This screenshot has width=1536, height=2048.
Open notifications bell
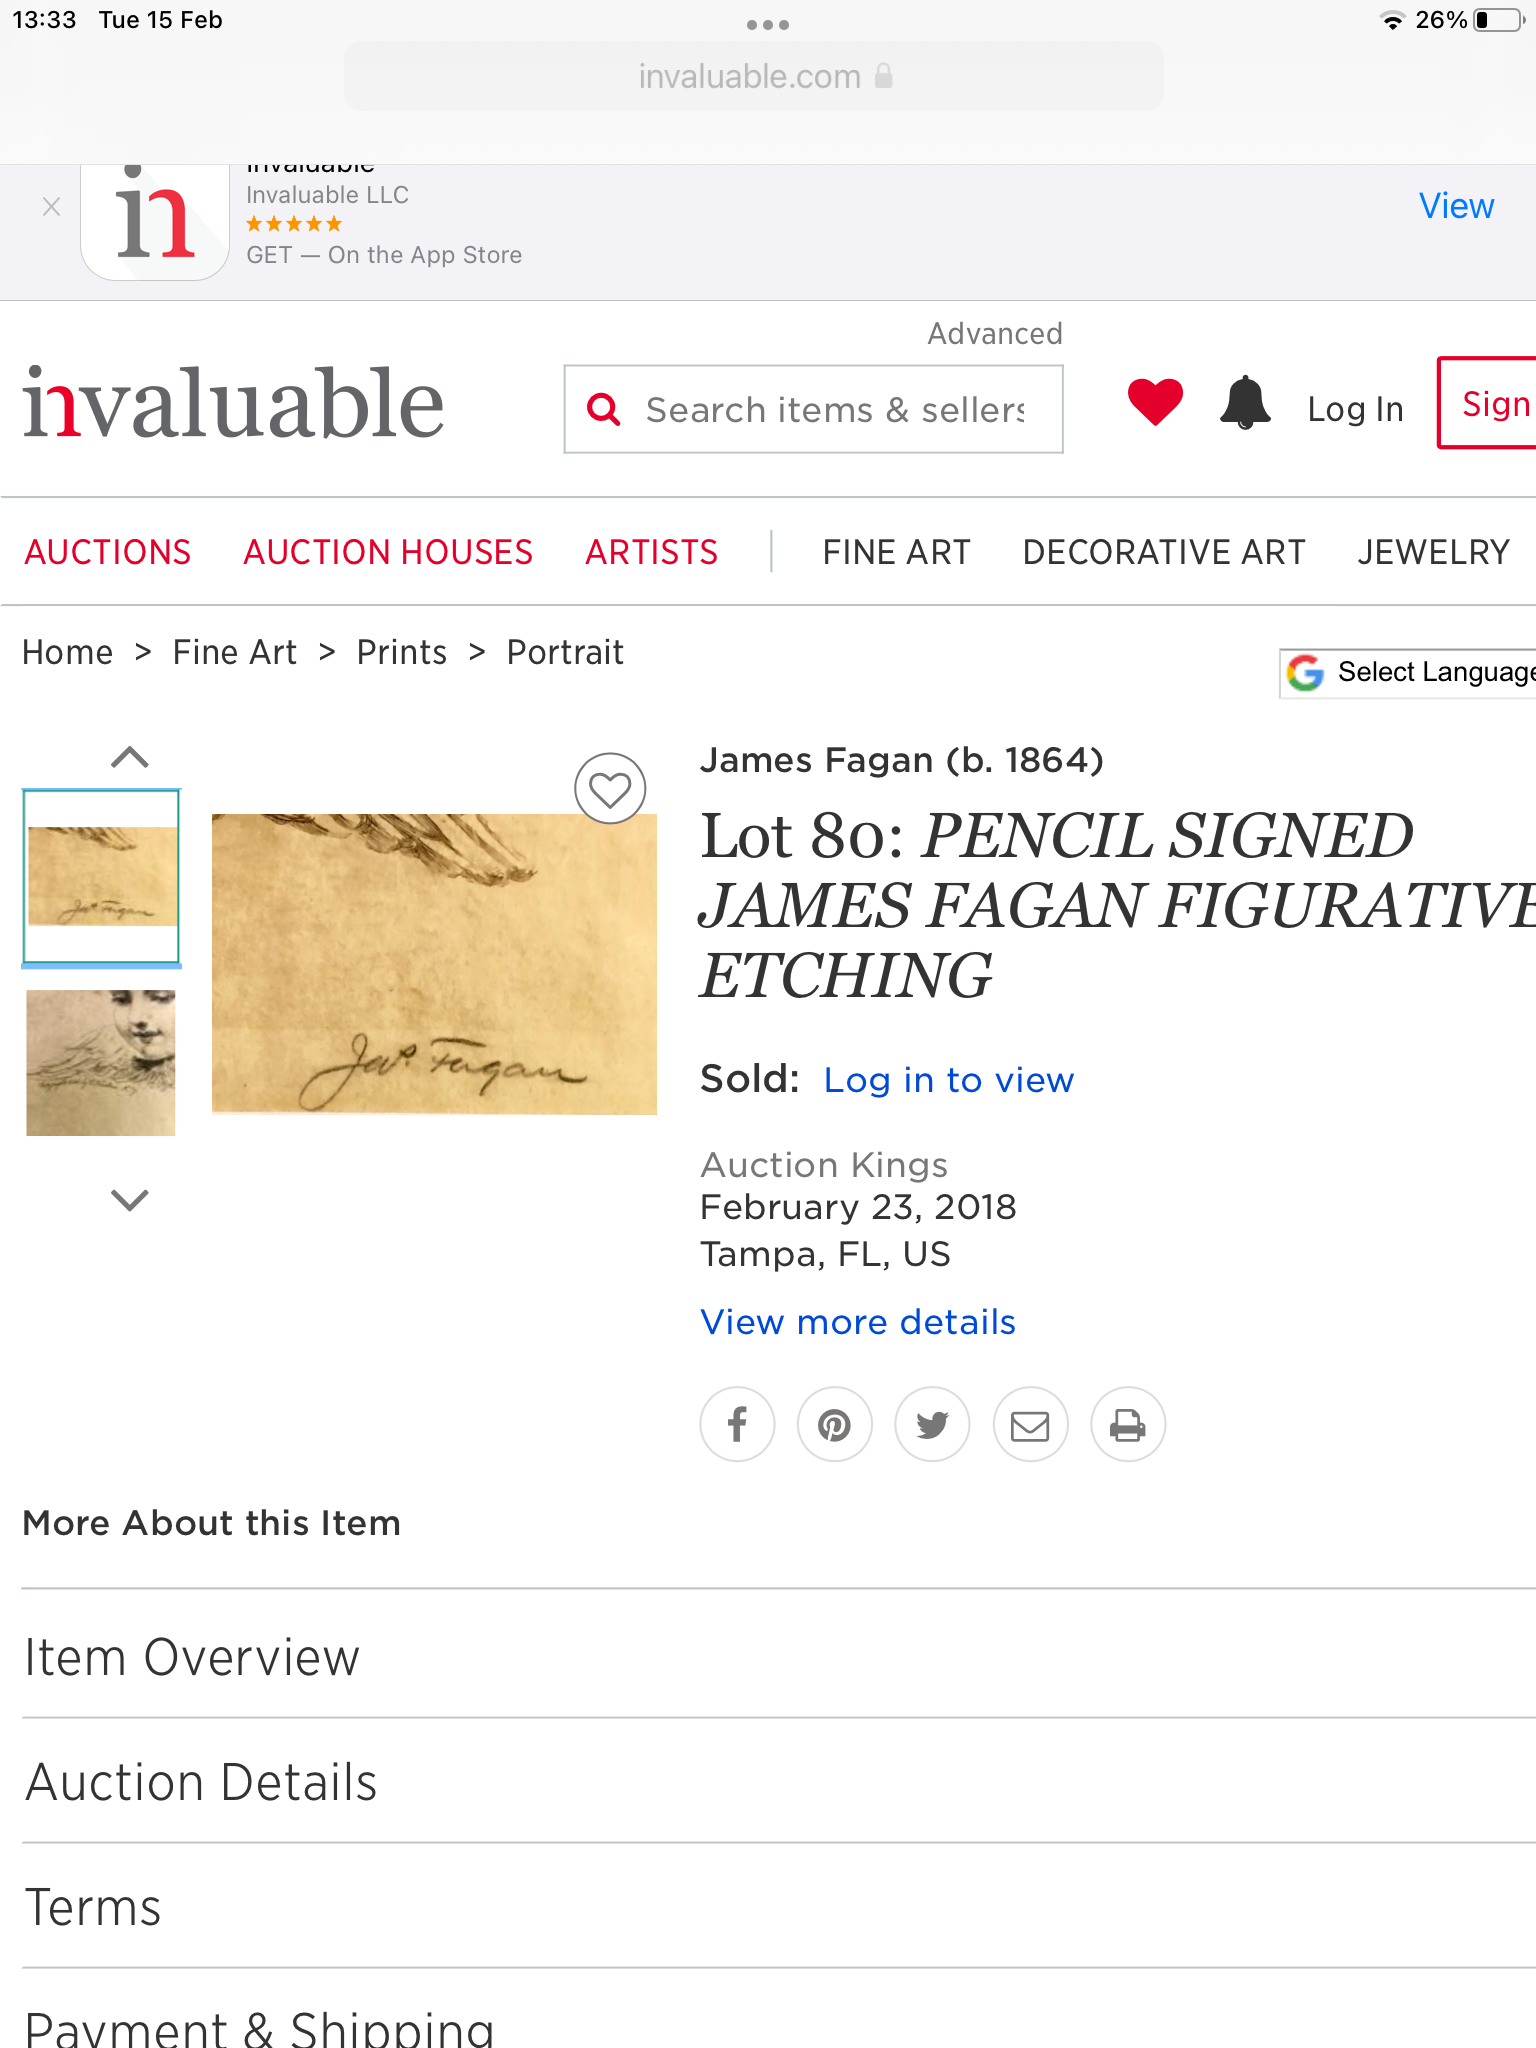pos(1245,404)
